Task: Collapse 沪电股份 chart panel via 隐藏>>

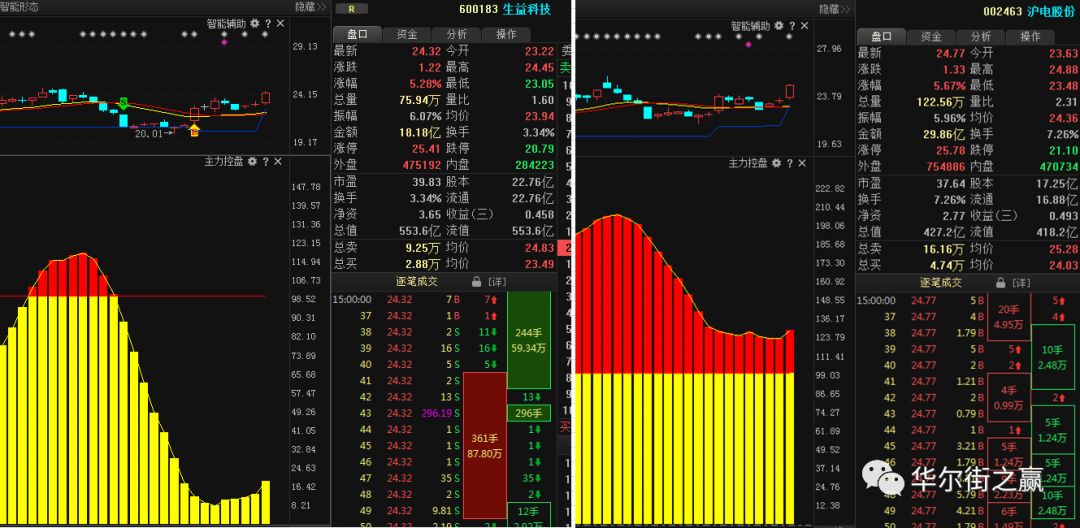Action: coord(835,9)
